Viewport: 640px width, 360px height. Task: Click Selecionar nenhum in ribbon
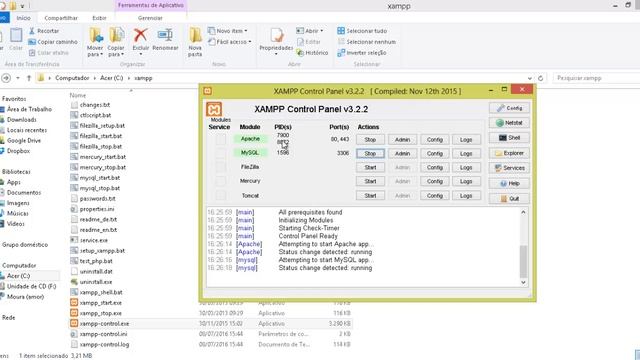(367, 42)
